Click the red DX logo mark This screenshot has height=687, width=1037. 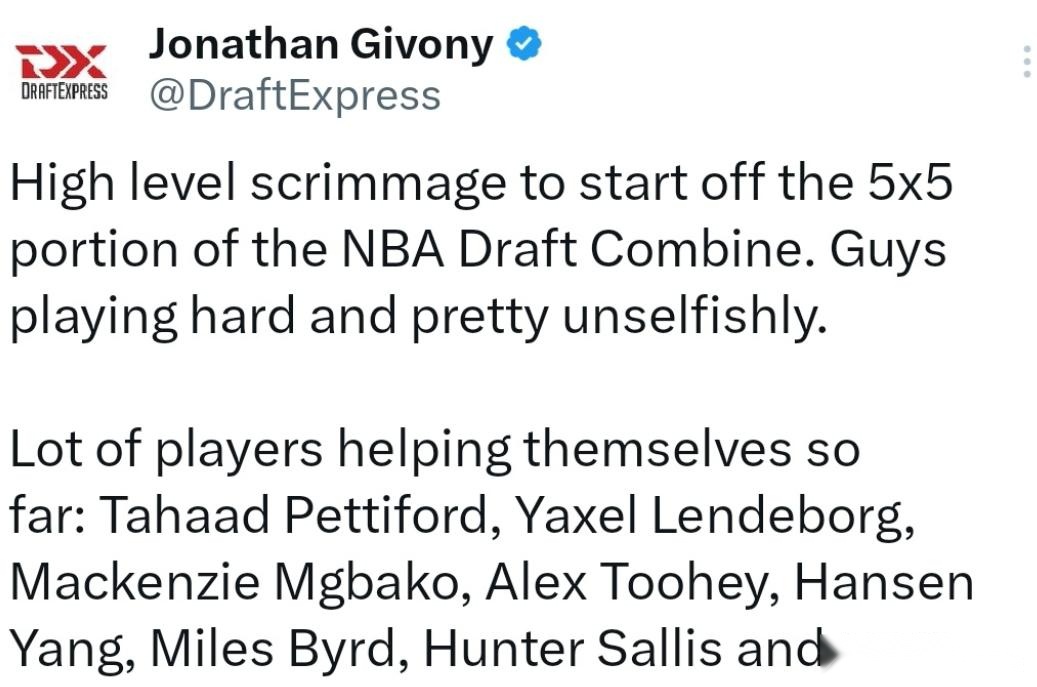[x=61, y=61]
